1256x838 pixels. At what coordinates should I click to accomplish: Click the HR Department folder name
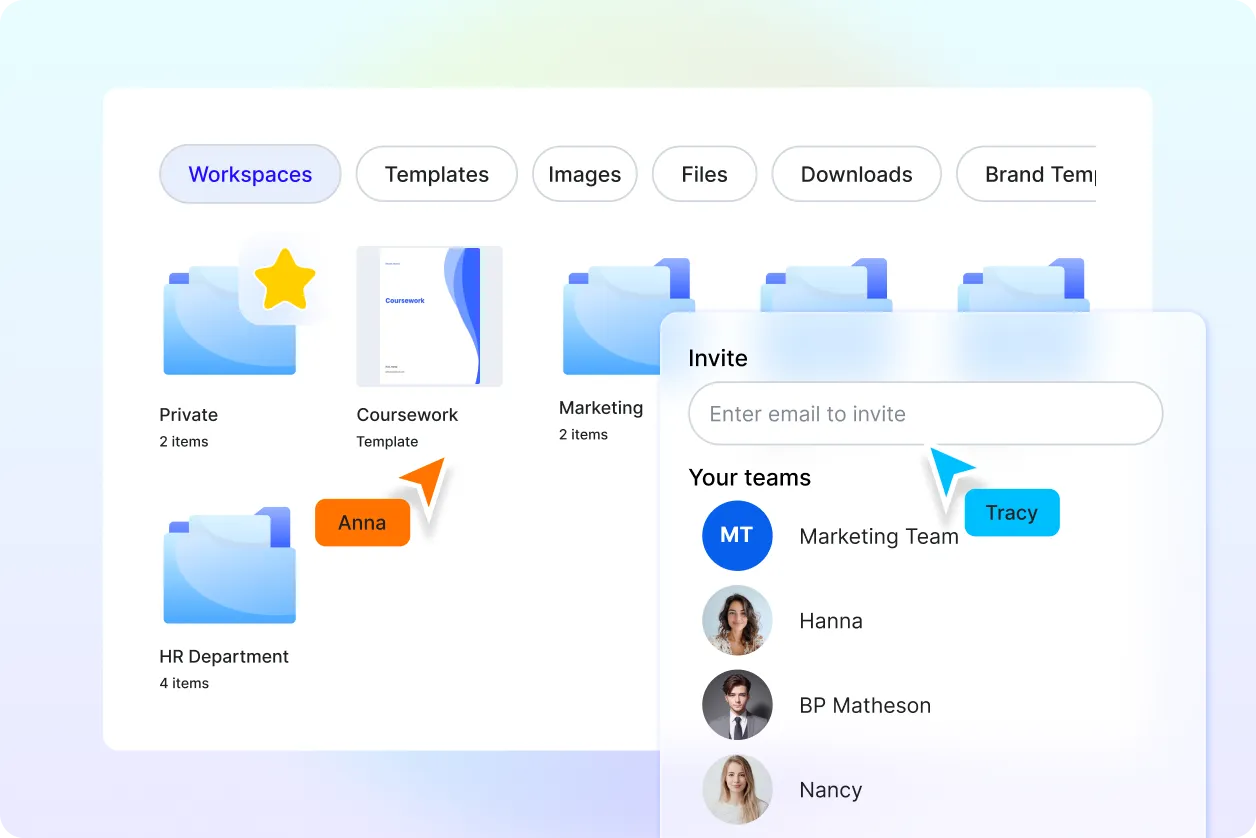coord(224,657)
